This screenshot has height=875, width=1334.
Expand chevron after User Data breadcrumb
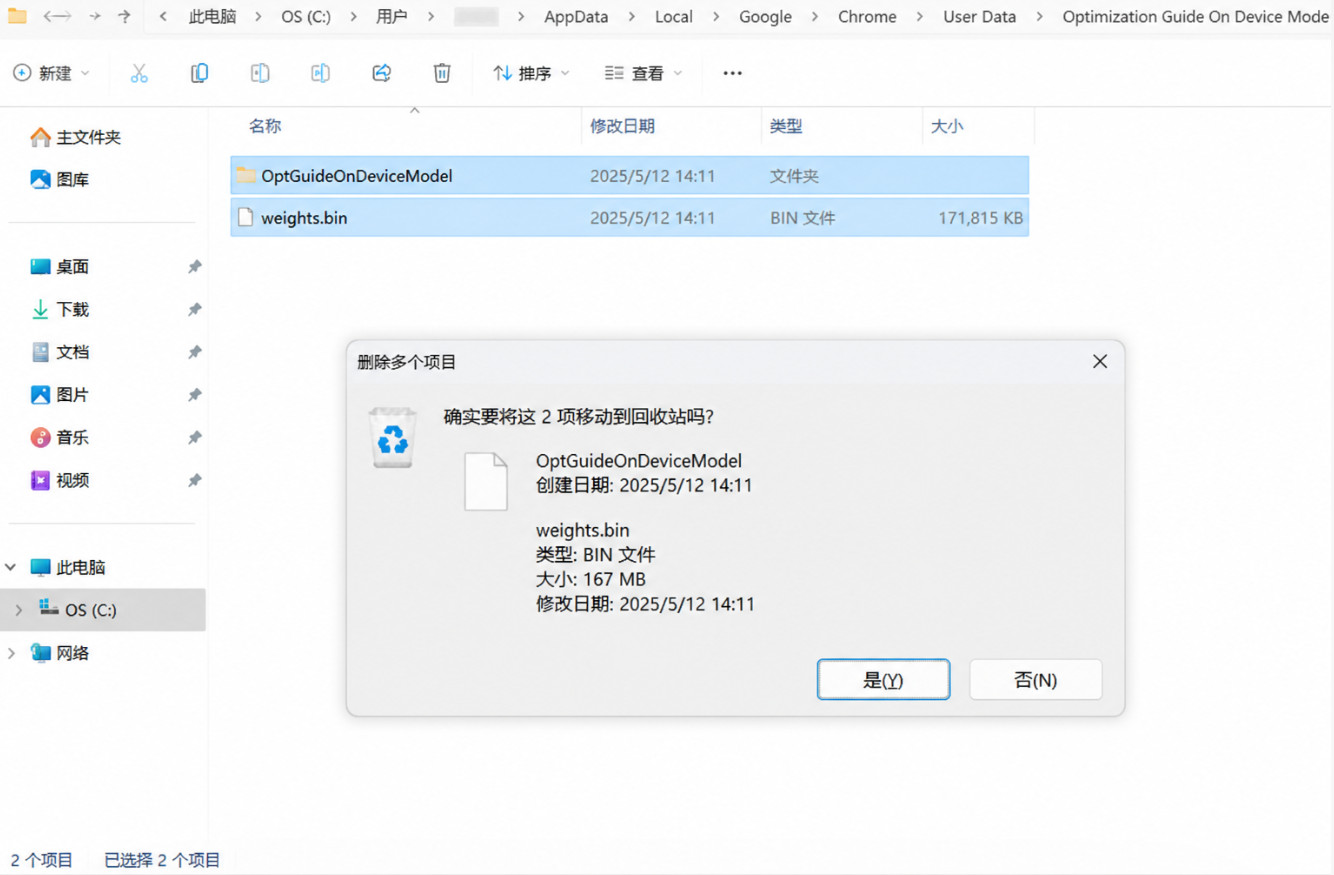coord(1040,17)
